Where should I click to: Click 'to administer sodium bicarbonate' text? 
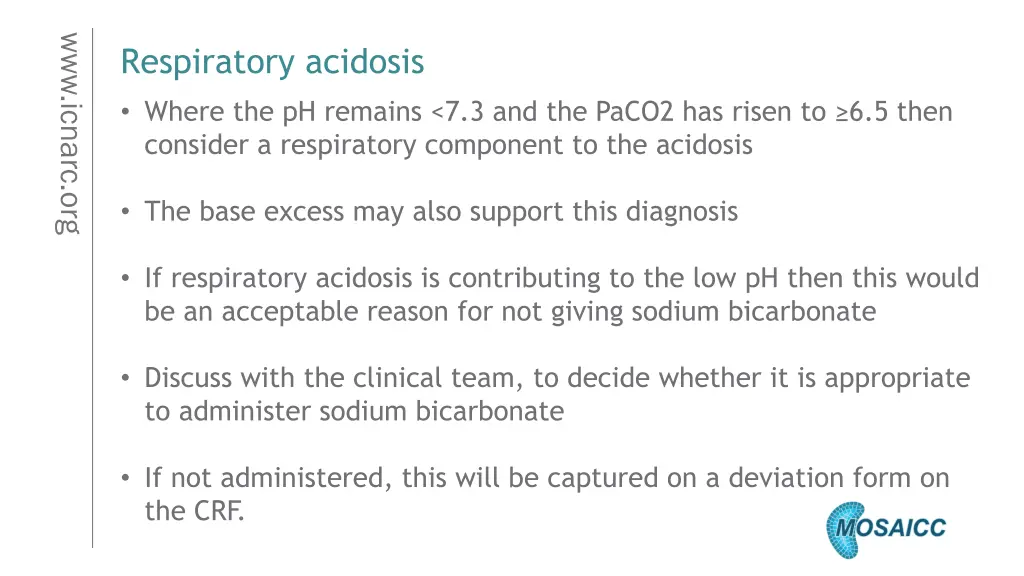[x=354, y=411]
